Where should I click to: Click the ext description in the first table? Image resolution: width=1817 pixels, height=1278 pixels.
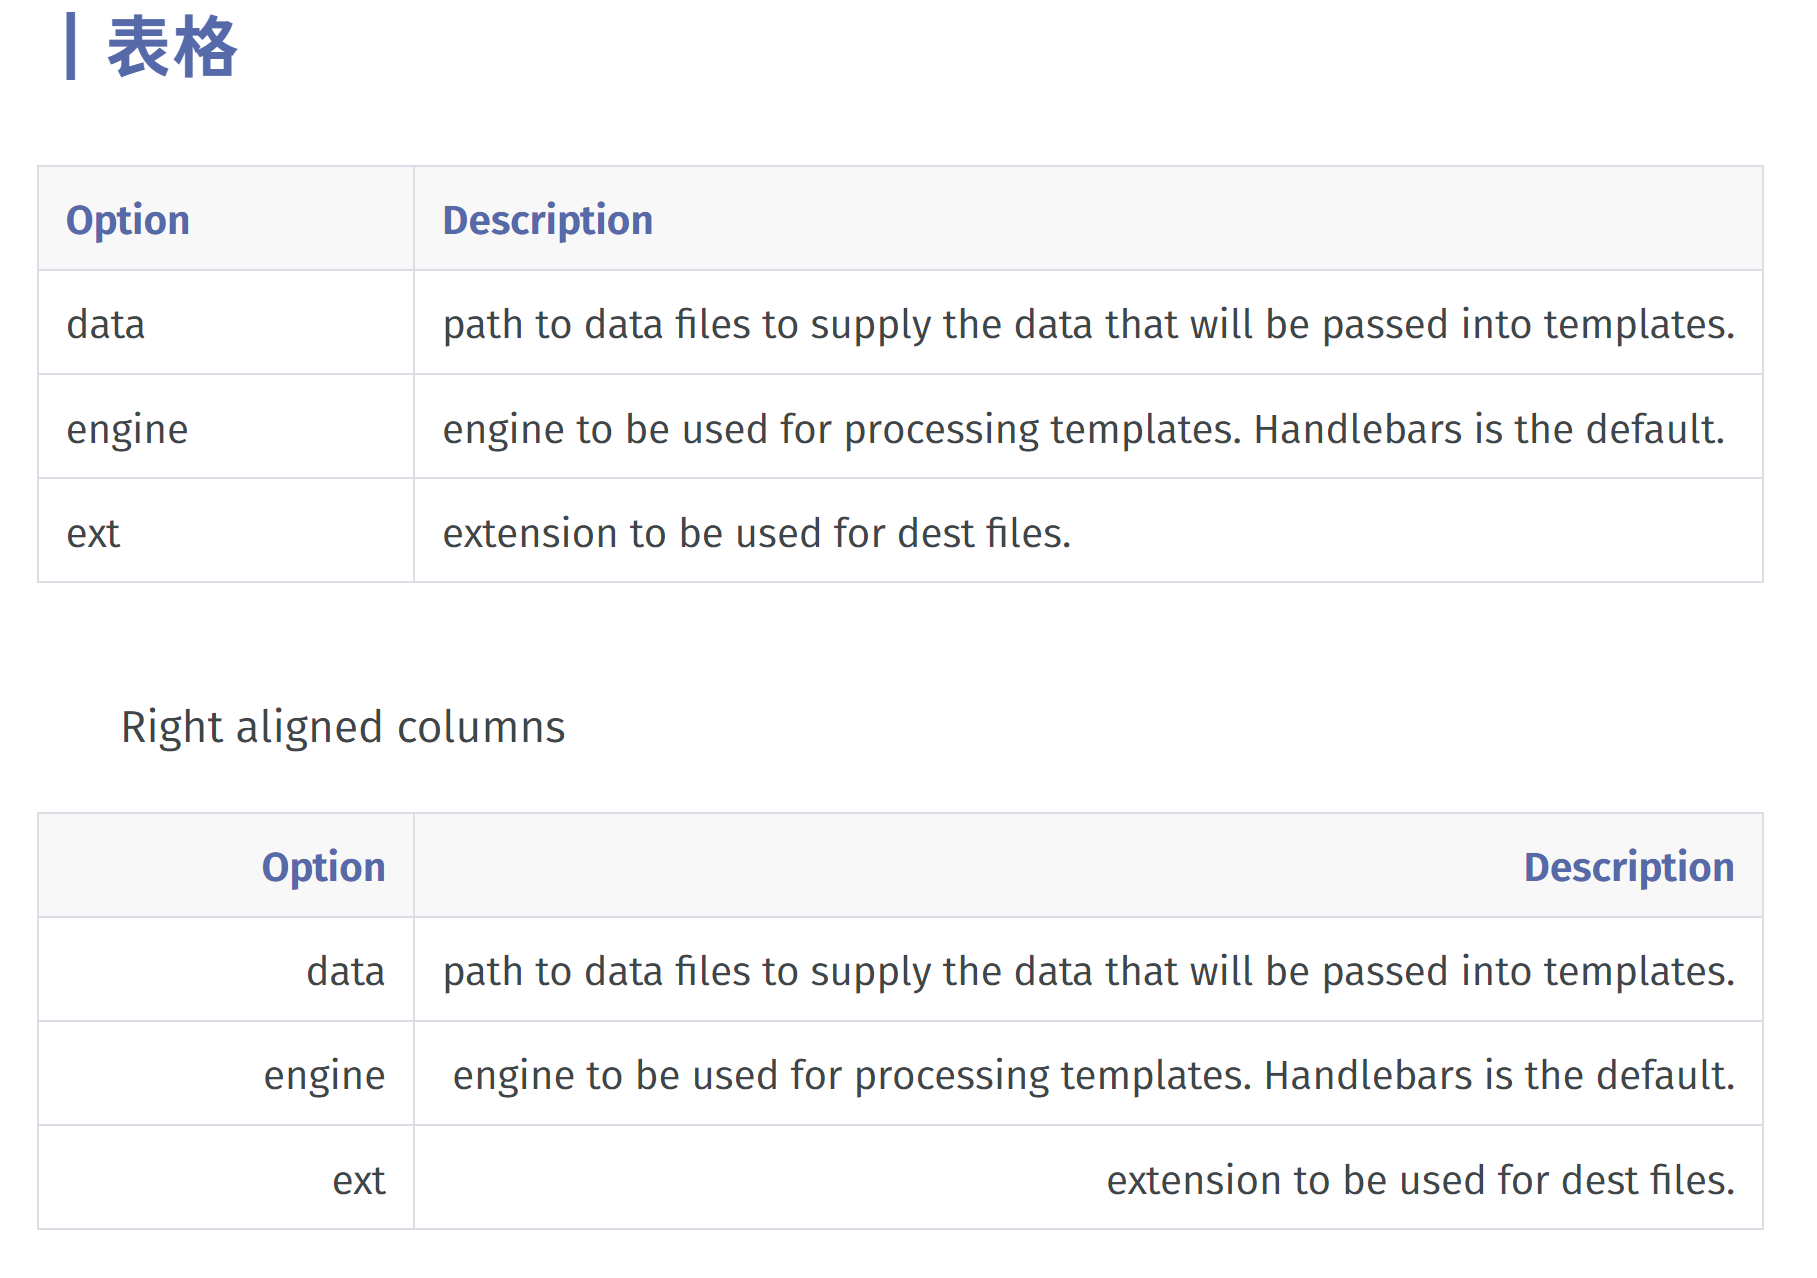[x=756, y=533]
